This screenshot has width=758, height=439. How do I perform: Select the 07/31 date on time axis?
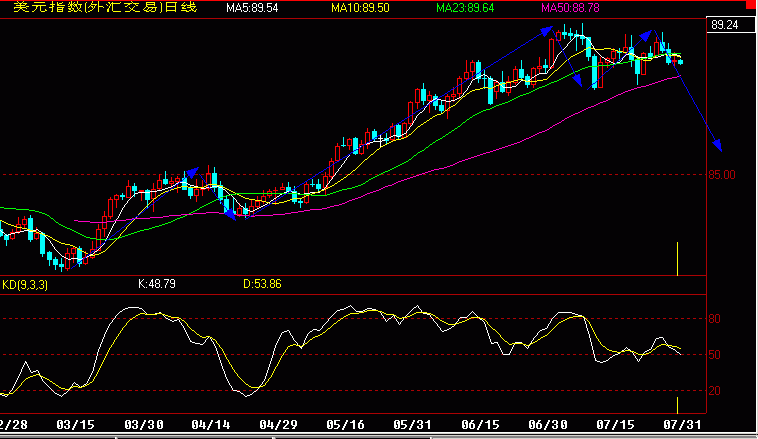(x=682, y=425)
